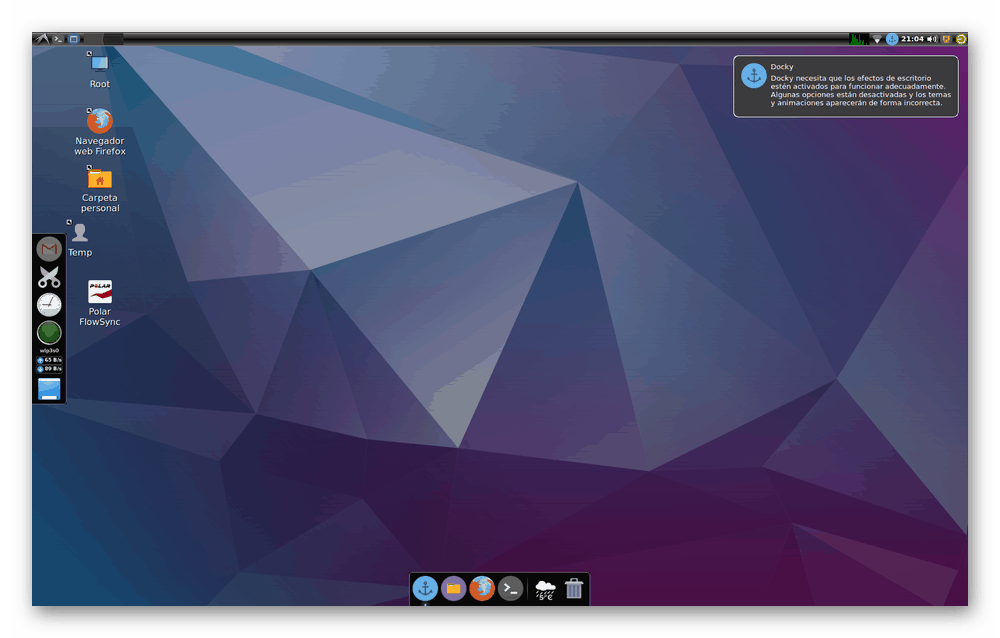The width and height of the screenshot is (1000, 638).
Task: Open file manager from bottom dock
Action: coord(453,588)
